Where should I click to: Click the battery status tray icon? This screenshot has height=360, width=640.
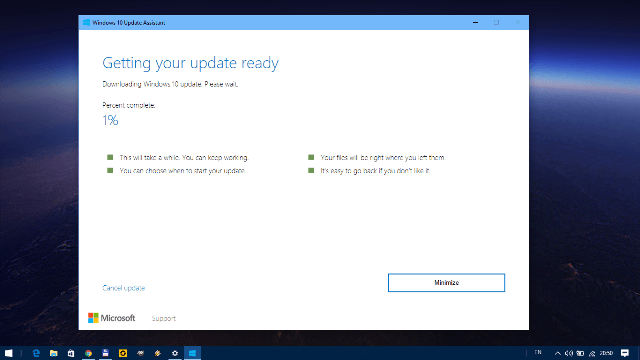pyautogui.click(x=580, y=353)
